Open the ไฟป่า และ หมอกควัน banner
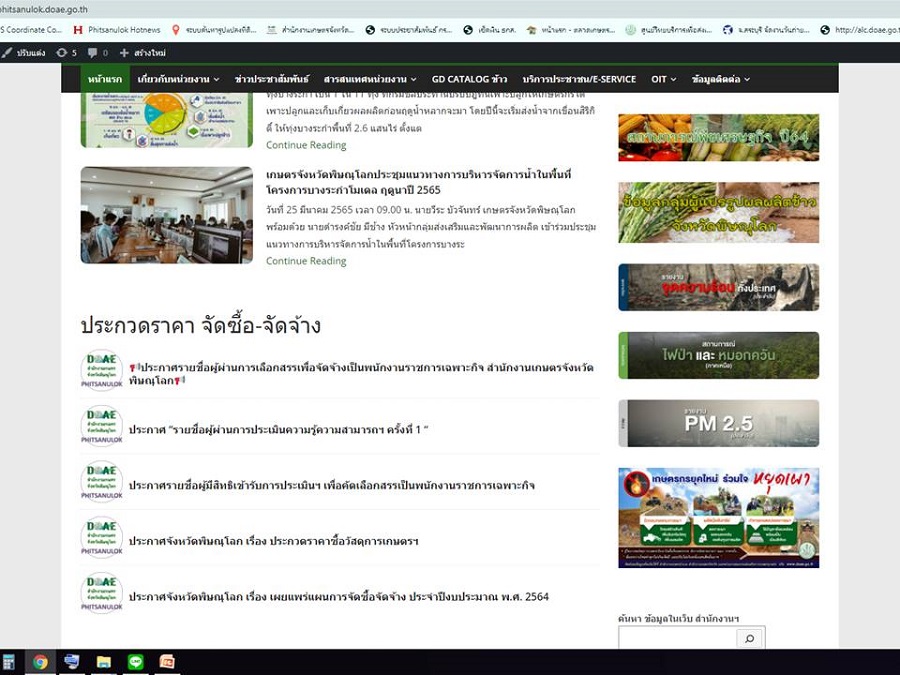 (x=719, y=355)
